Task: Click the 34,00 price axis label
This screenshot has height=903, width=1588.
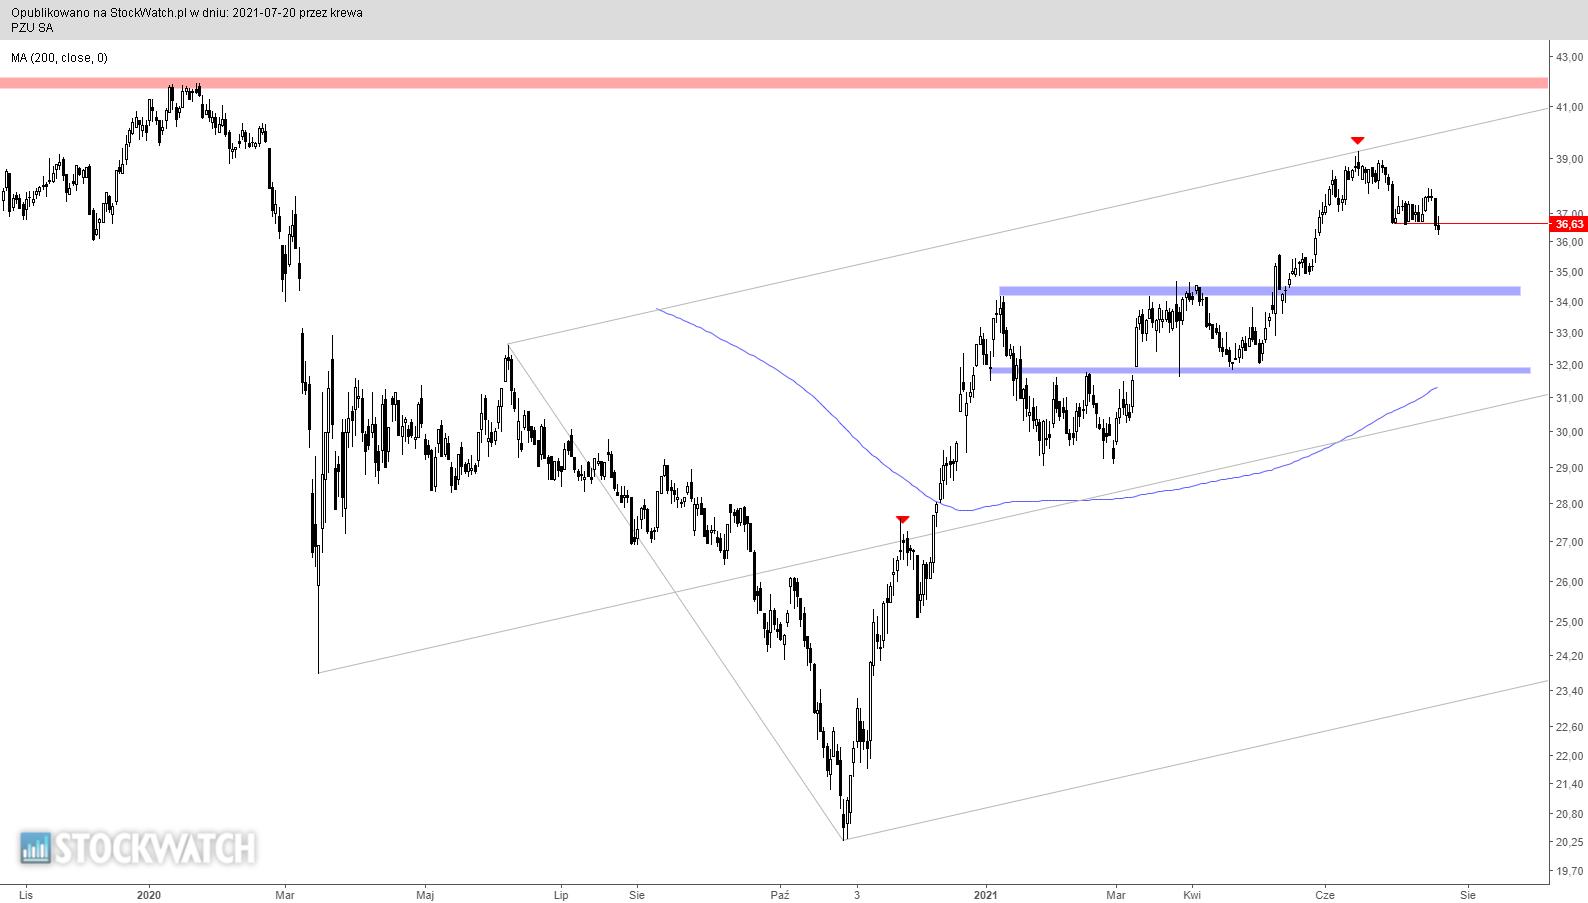Action: point(1569,303)
